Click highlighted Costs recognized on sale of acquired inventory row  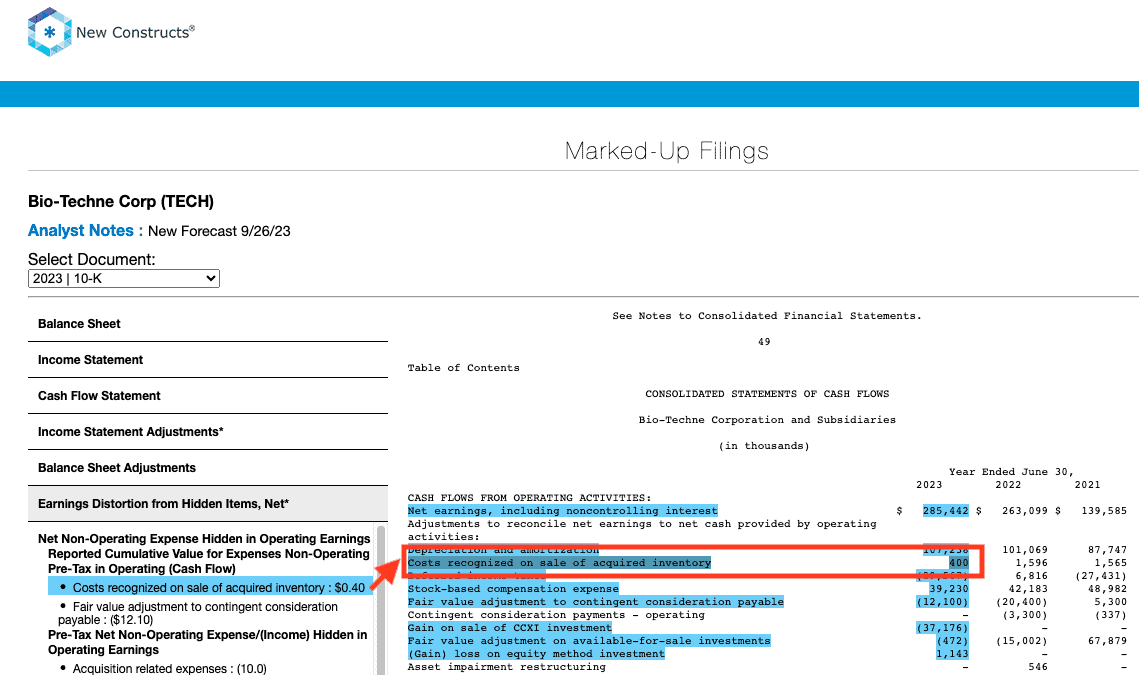click(x=559, y=562)
